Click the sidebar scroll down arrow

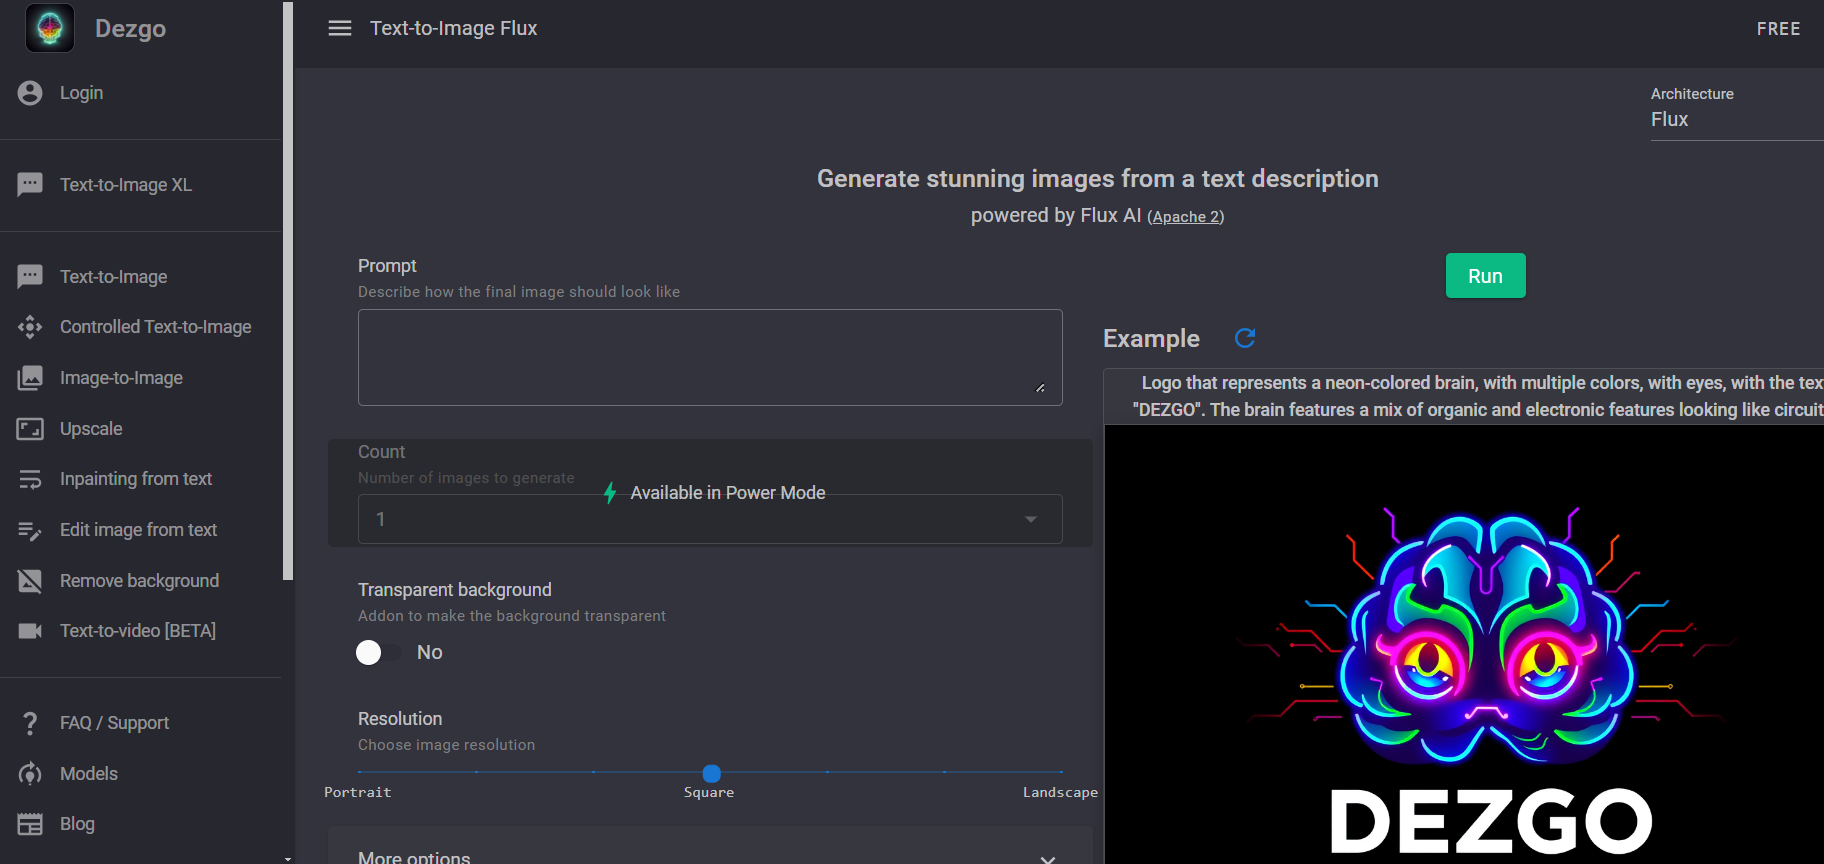point(288,858)
